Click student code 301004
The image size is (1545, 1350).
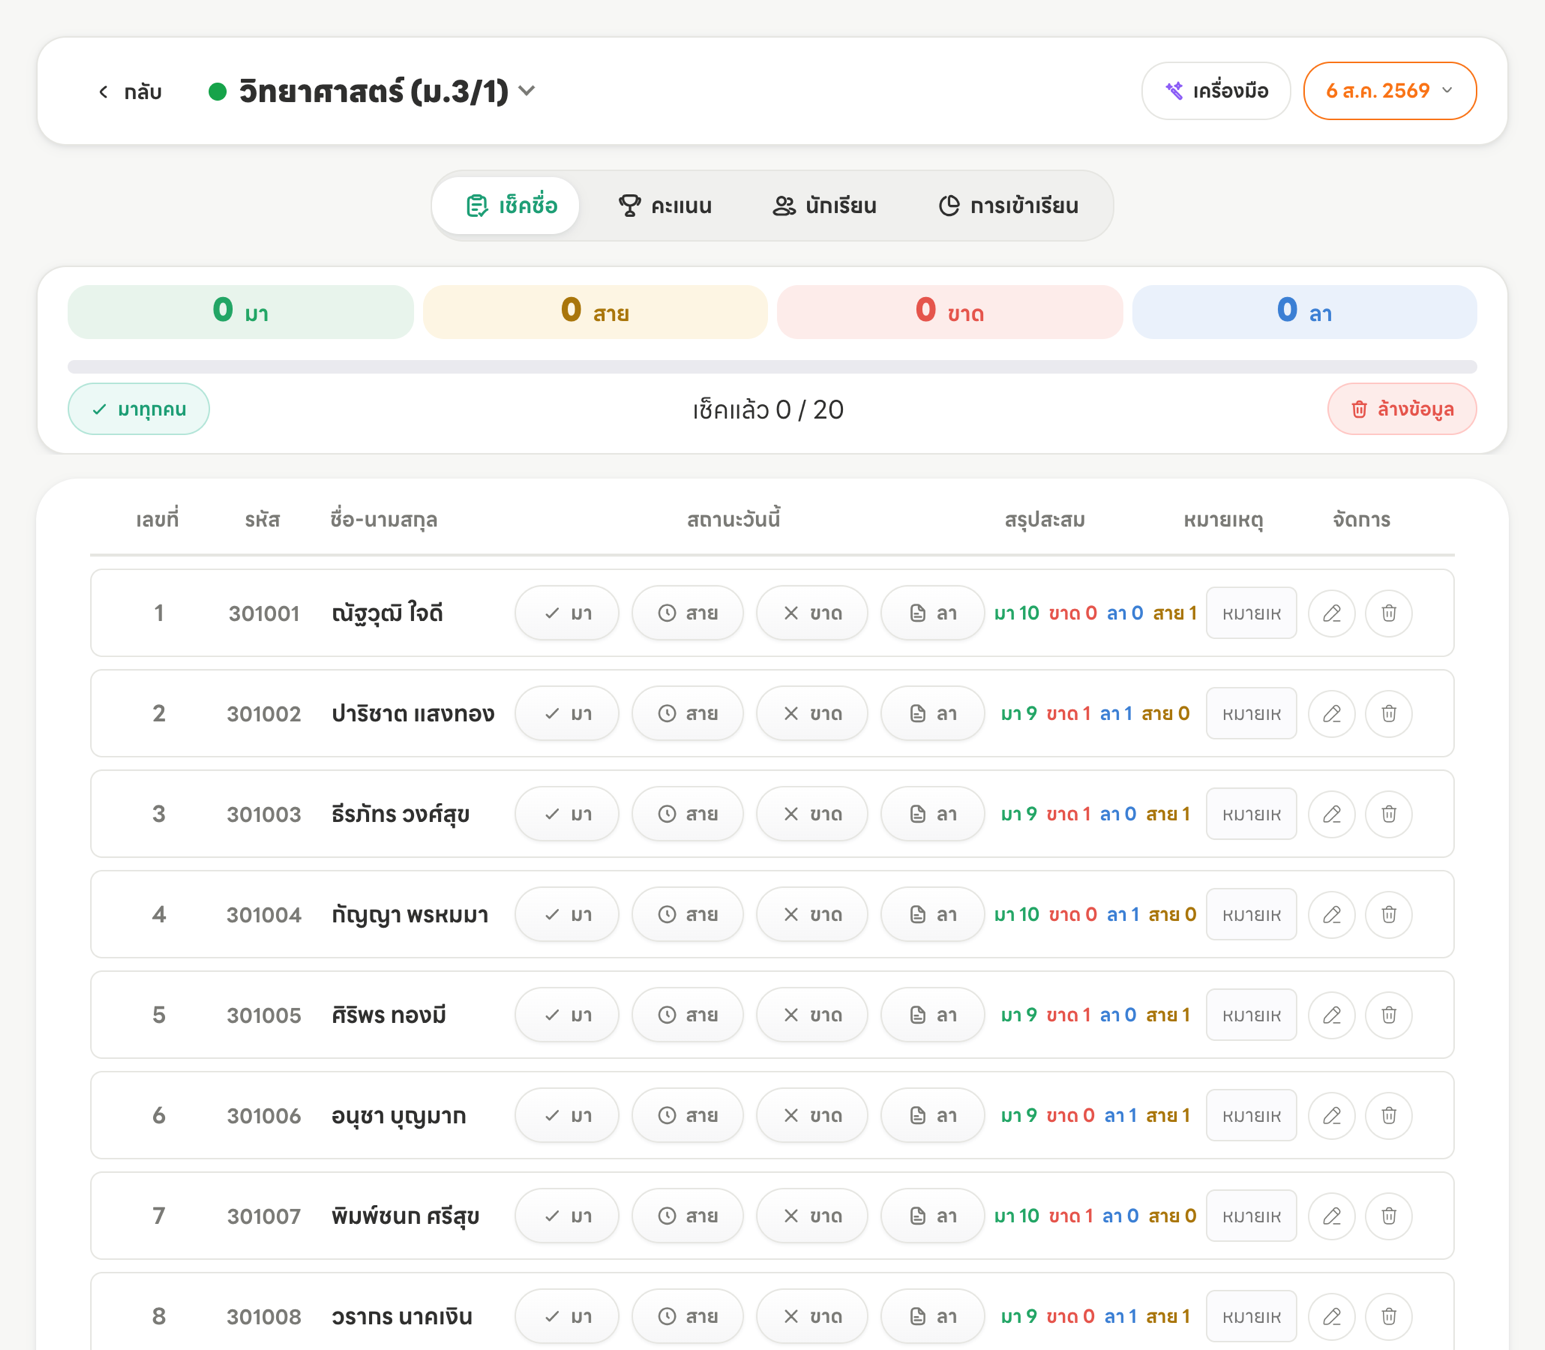[x=264, y=915]
